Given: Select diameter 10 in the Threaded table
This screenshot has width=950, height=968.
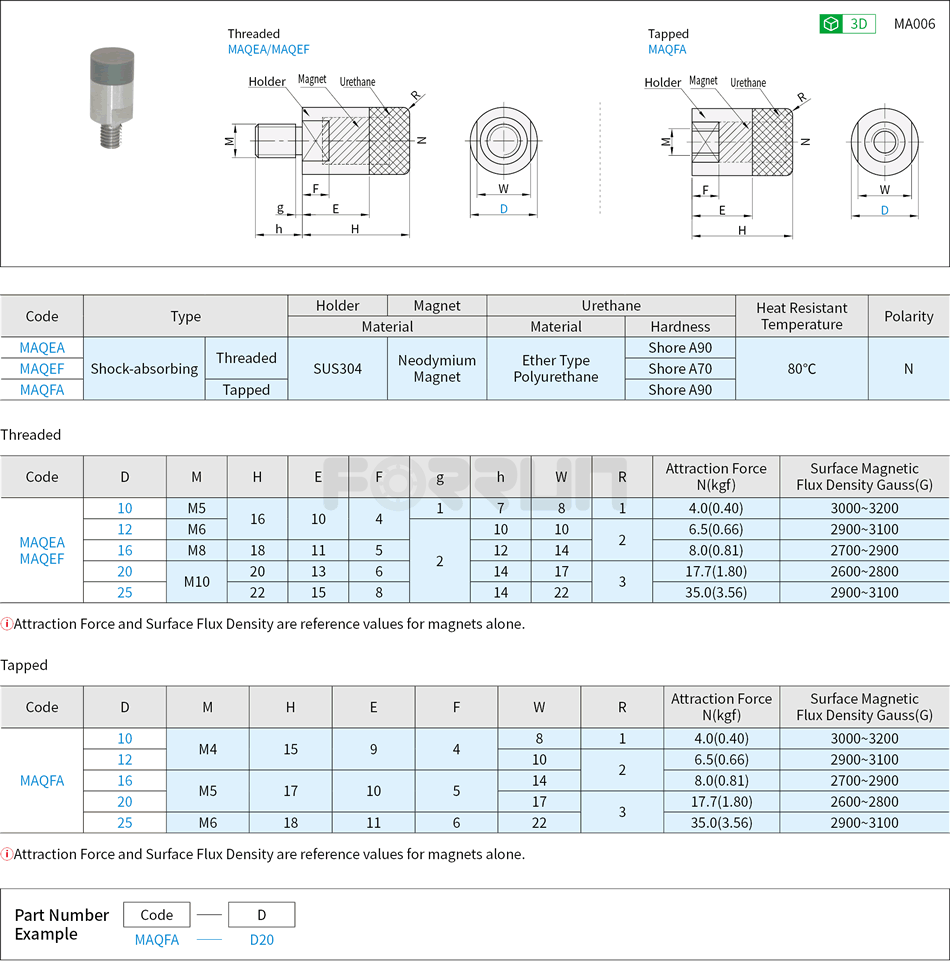Looking at the screenshot, I should point(125,508).
